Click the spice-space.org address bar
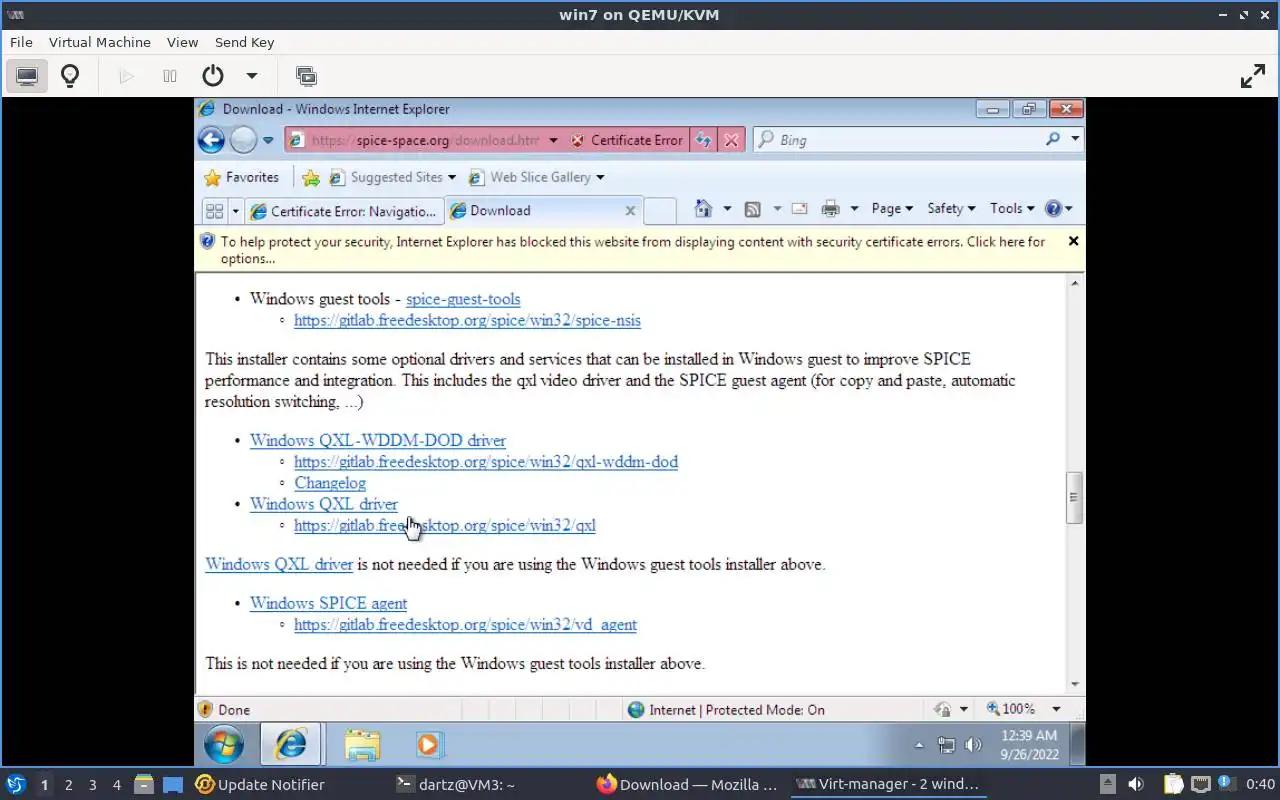1280x800 pixels. point(425,140)
